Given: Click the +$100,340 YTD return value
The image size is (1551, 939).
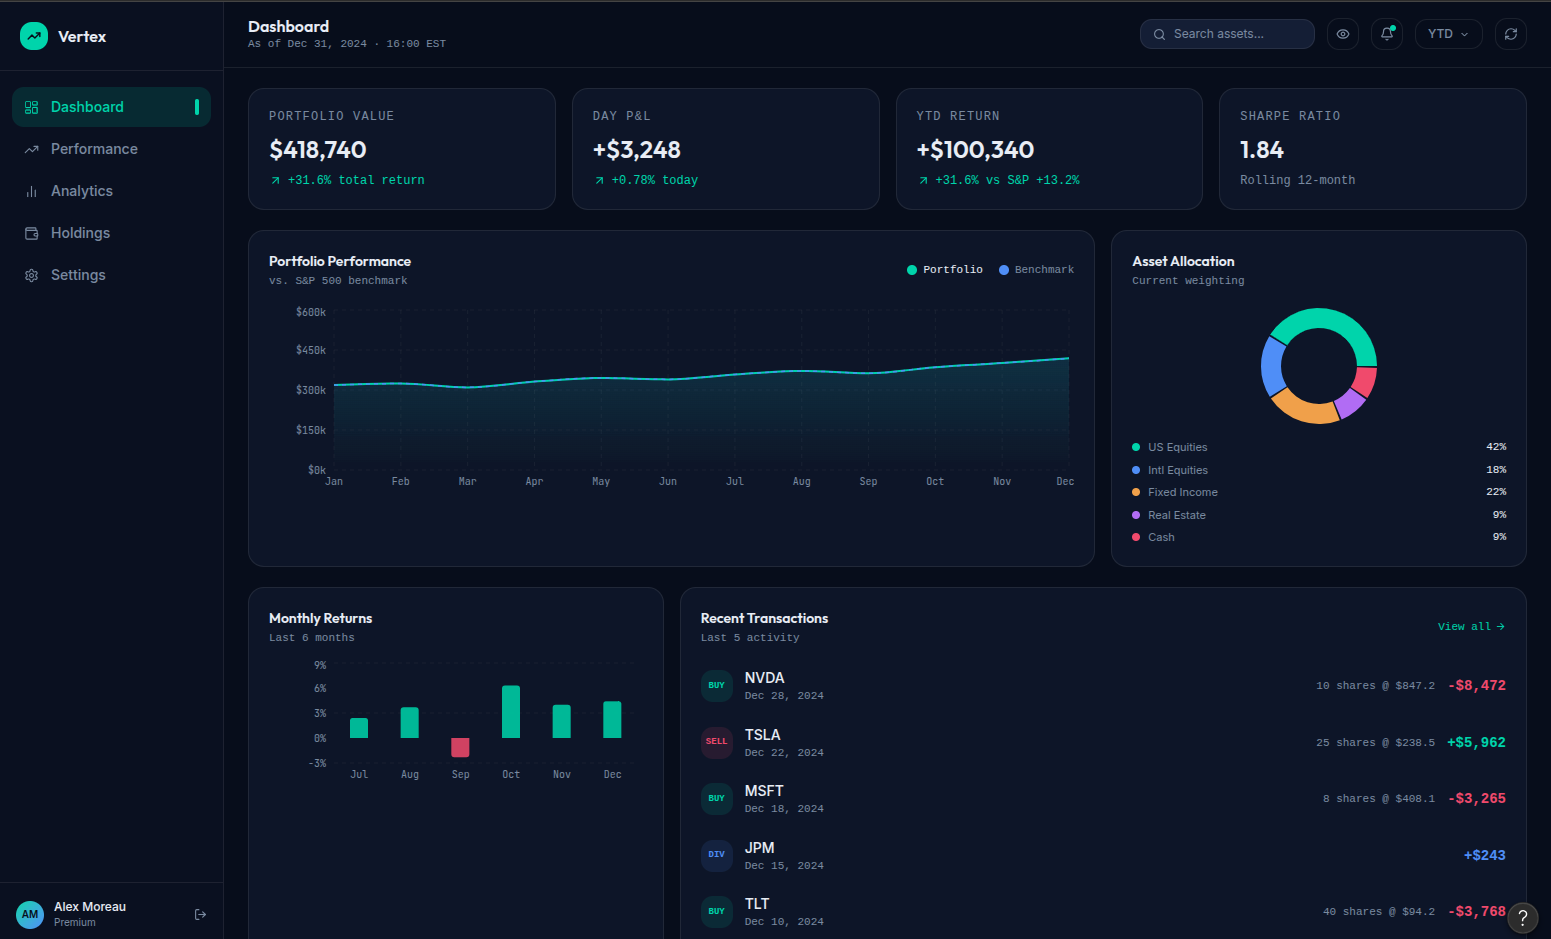Looking at the screenshot, I should pyautogui.click(x=975, y=150).
